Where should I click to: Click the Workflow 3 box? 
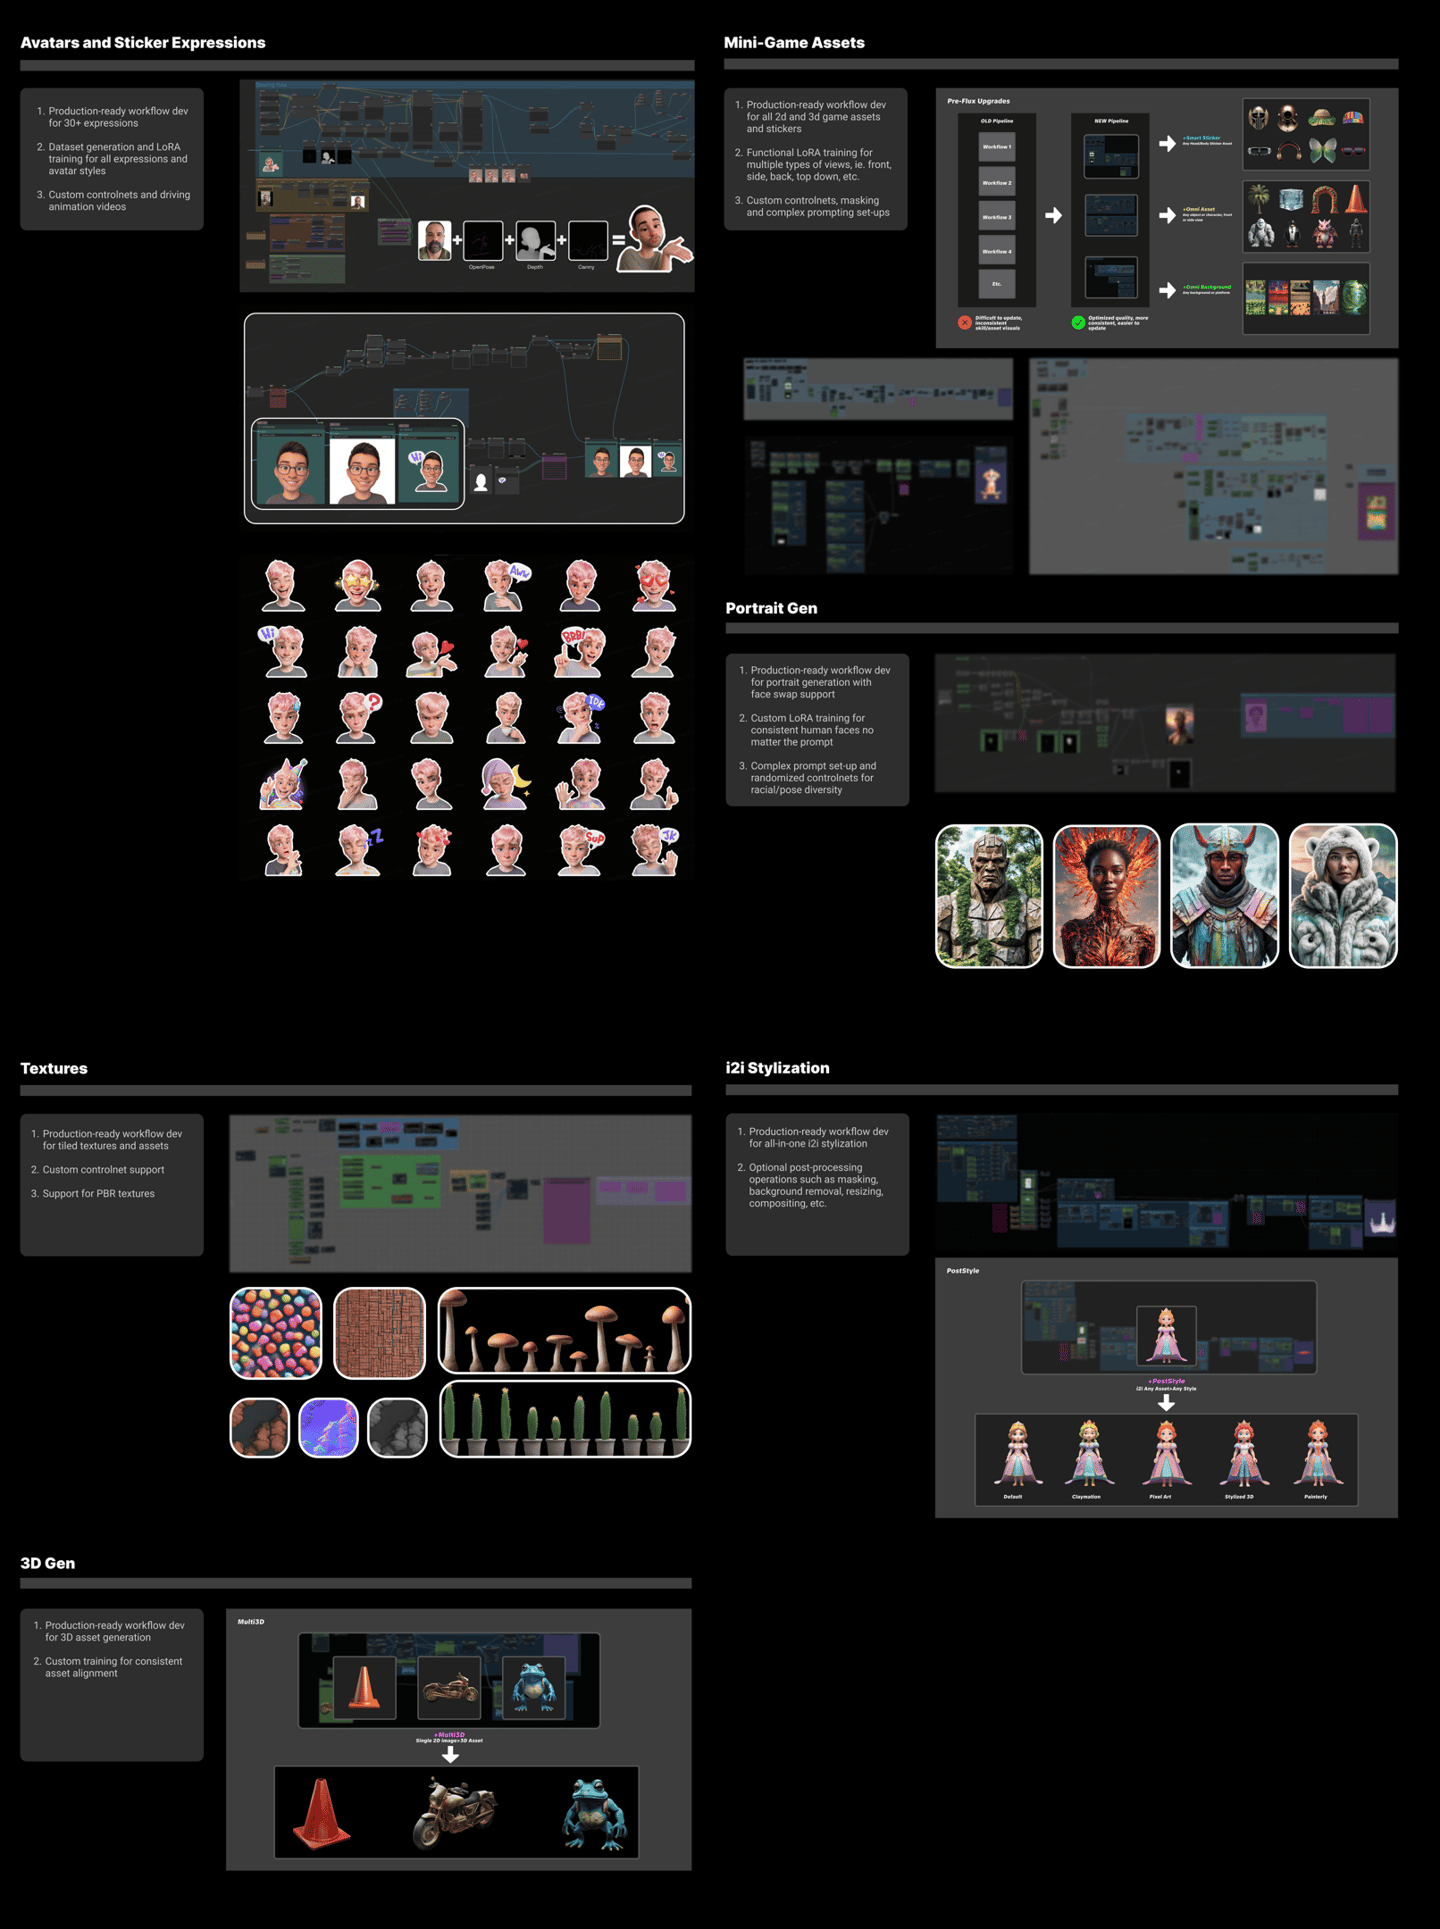(x=997, y=216)
